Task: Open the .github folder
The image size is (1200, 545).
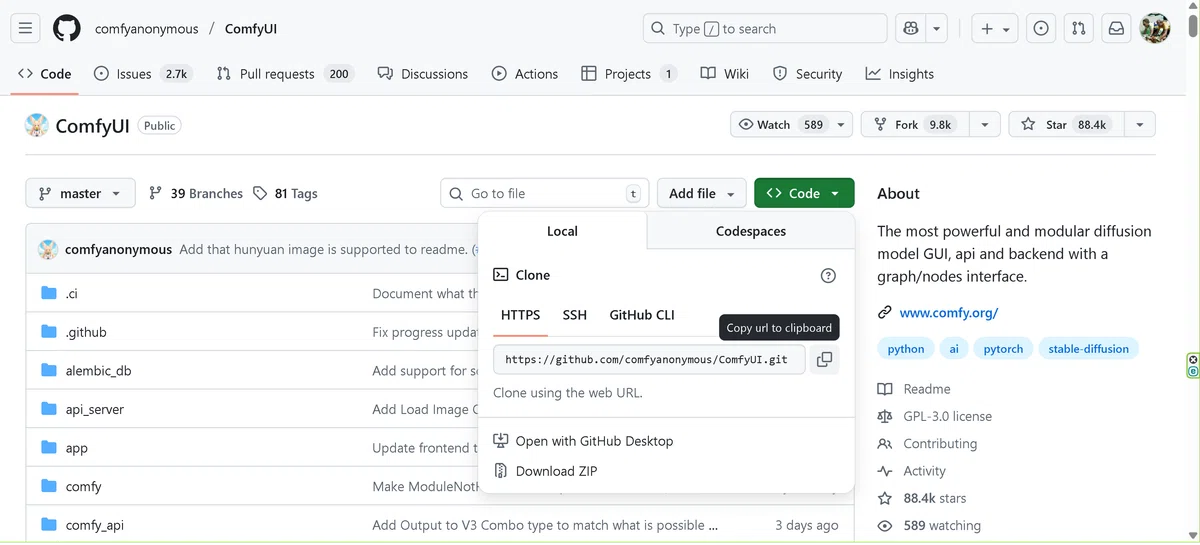Action: 86,332
